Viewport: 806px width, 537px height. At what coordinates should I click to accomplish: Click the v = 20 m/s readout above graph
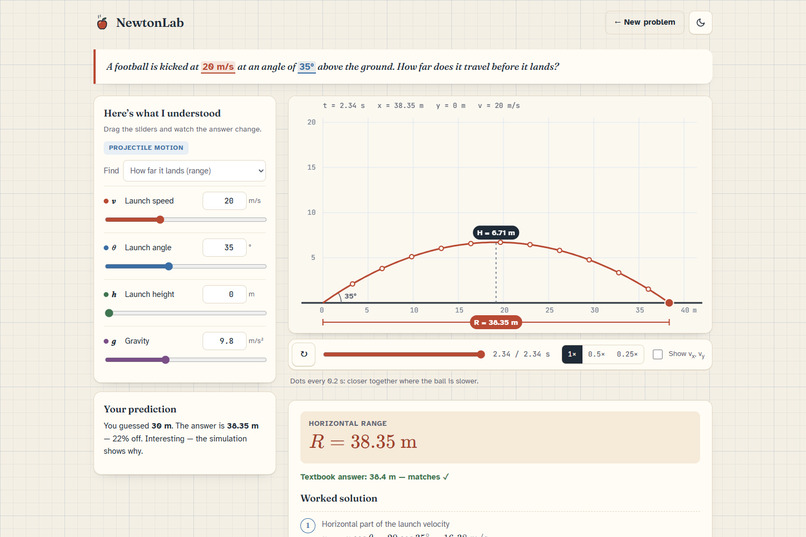499,105
